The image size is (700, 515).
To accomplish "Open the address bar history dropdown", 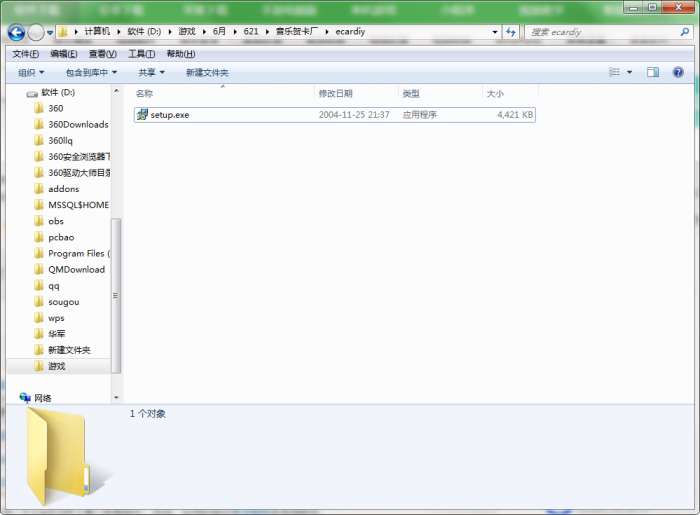I will click(x=495, y=32).
